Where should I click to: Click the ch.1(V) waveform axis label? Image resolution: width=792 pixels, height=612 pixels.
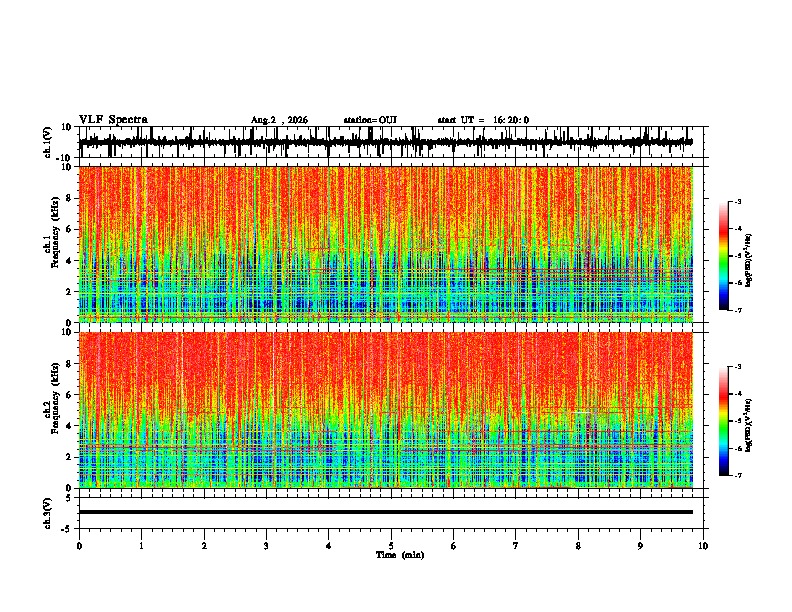[x=48, y=142]
